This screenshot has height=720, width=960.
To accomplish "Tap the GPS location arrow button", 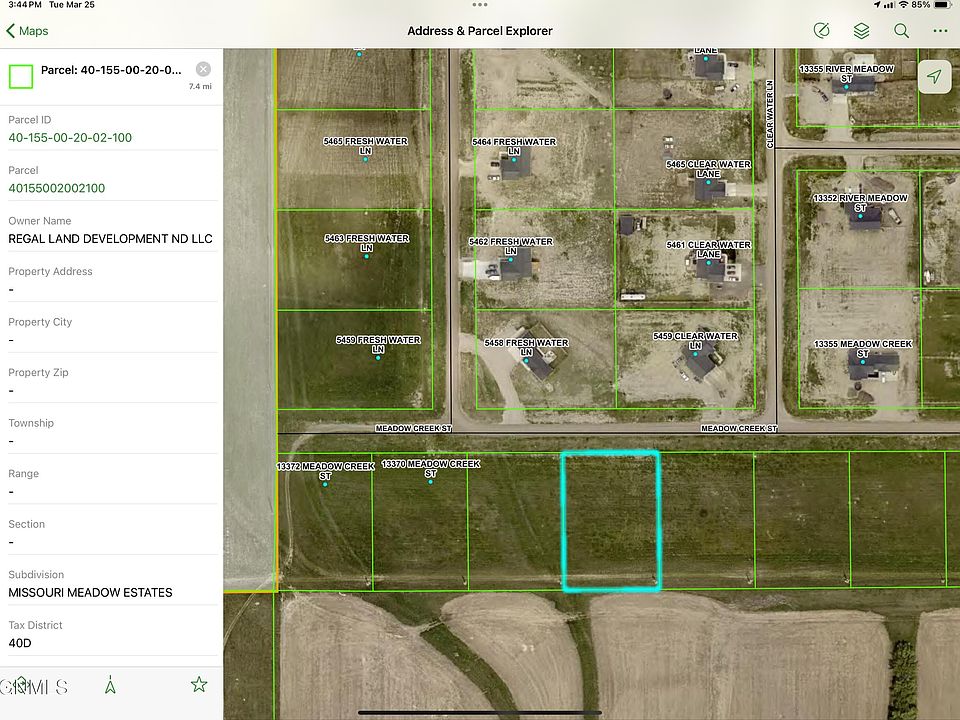I will [934, 77].
